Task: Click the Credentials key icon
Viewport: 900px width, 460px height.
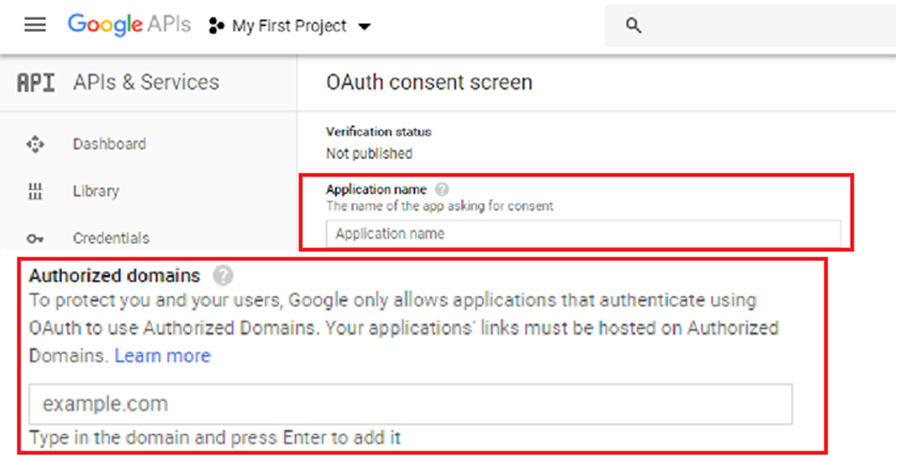Action: click(36, 238)
